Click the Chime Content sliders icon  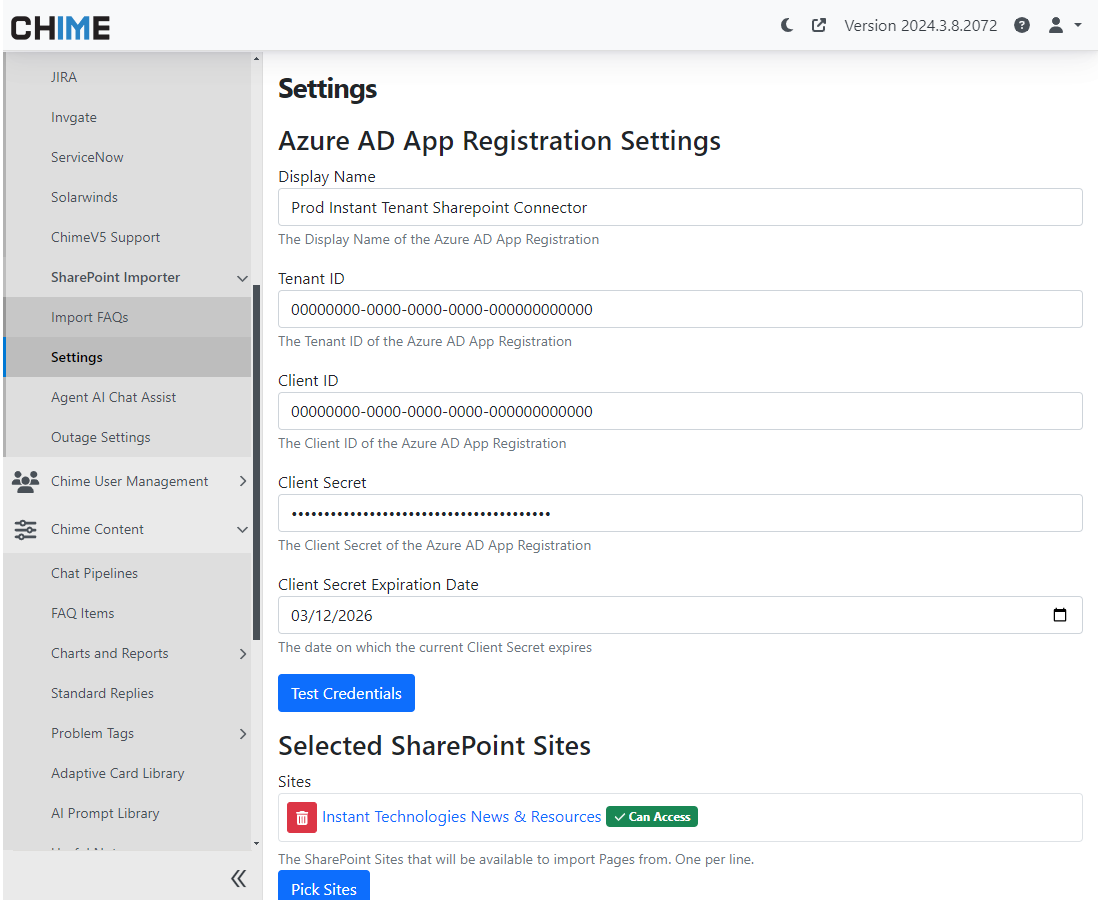click(x=26, y=530)
